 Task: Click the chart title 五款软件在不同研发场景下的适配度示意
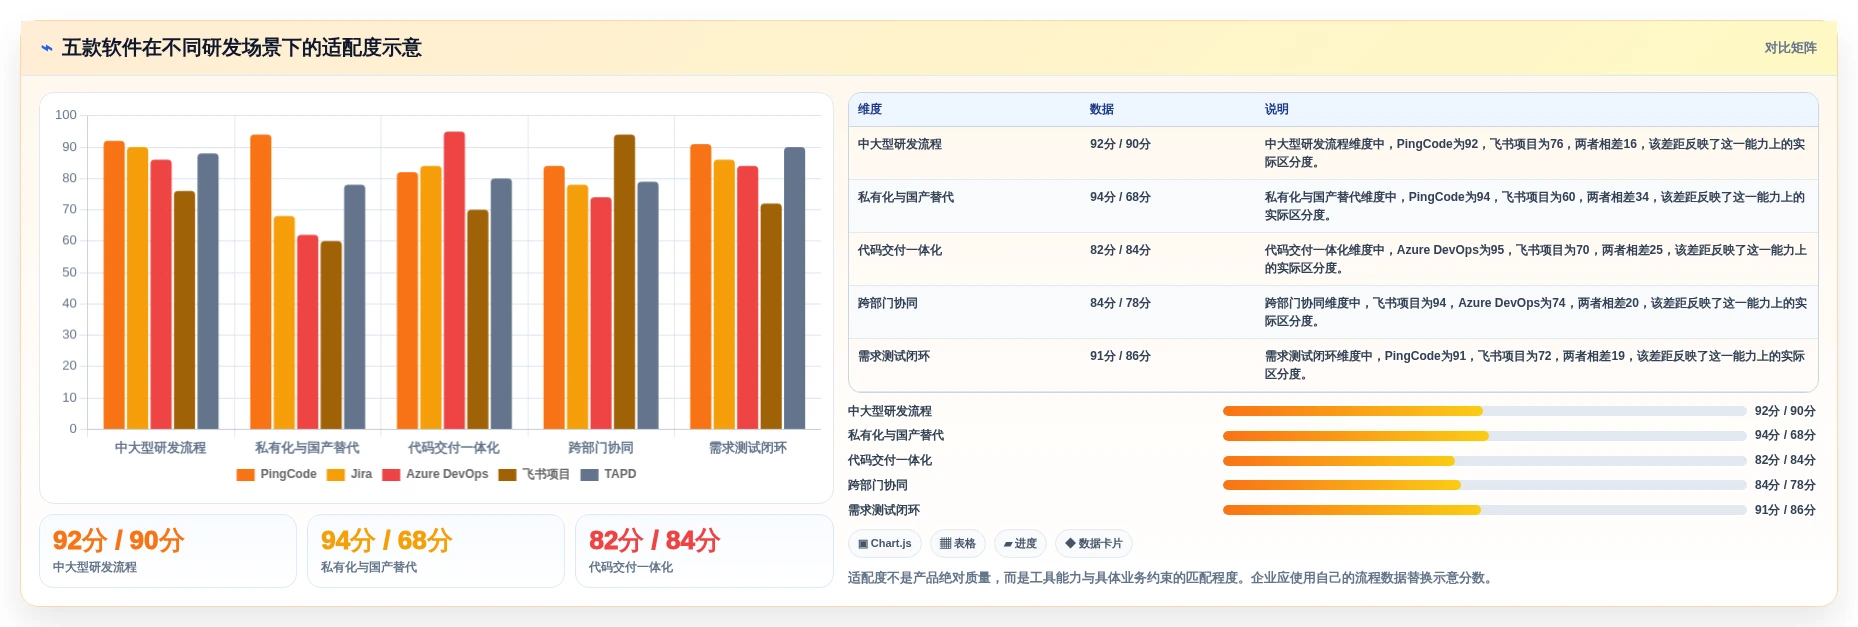click(x=242, y=48)
